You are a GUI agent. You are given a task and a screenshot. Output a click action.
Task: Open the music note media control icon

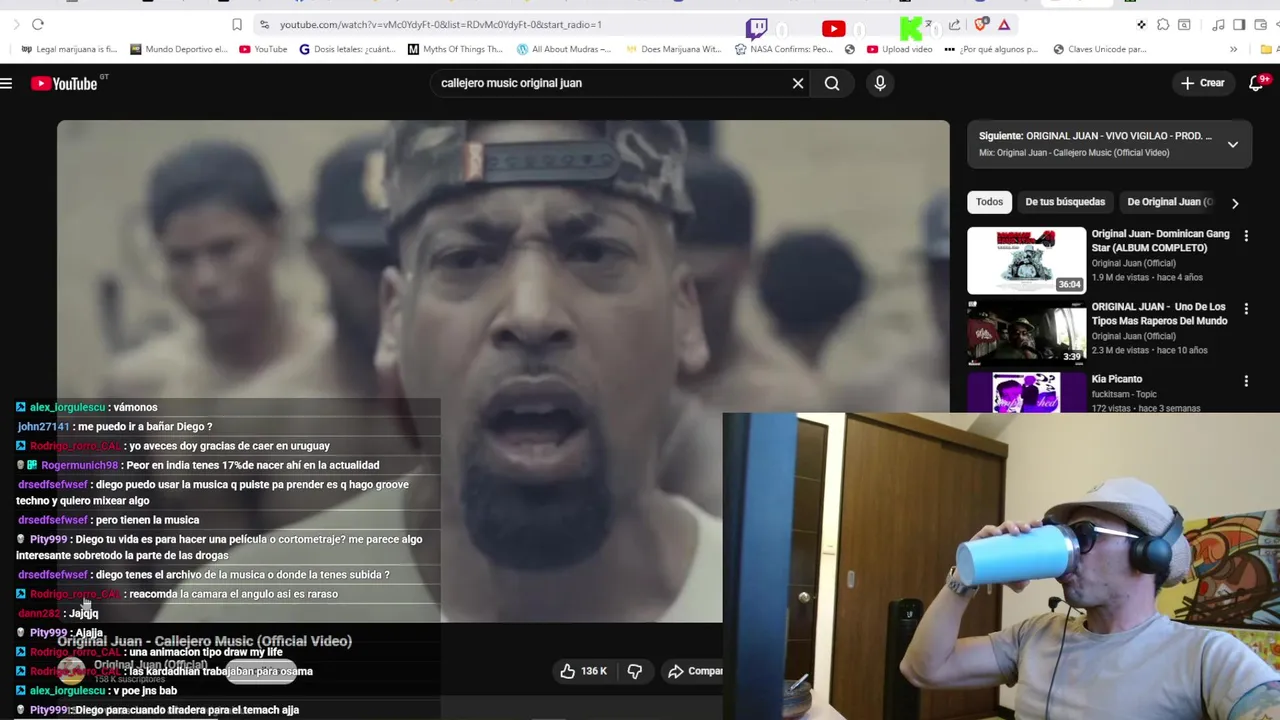coord(1218,24)
